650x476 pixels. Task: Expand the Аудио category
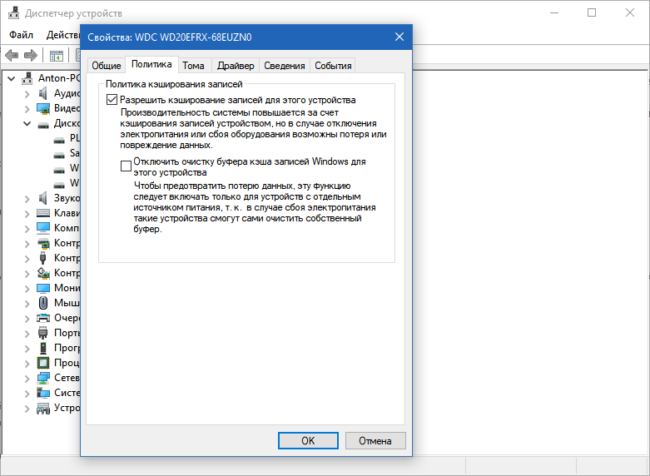(x=27, y=94)
